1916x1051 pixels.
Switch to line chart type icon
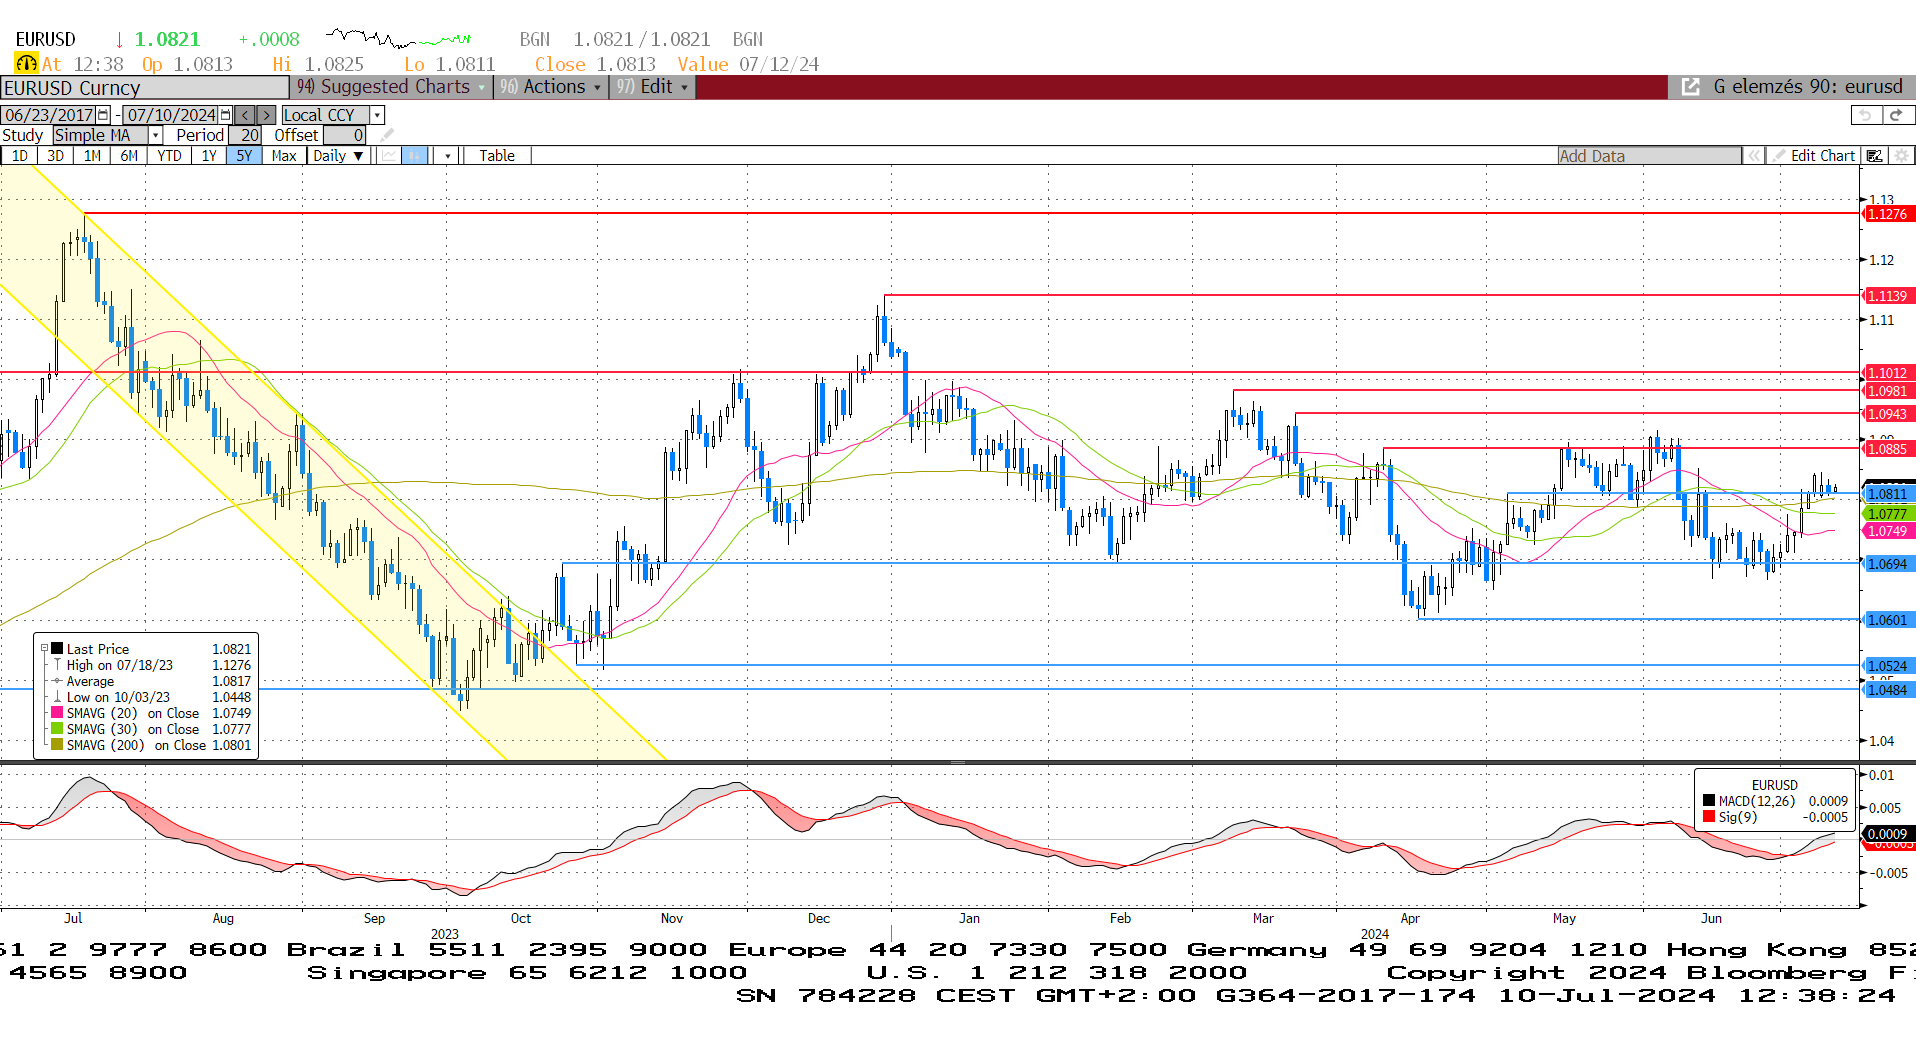pyautogui.click(x=388, y=155)
